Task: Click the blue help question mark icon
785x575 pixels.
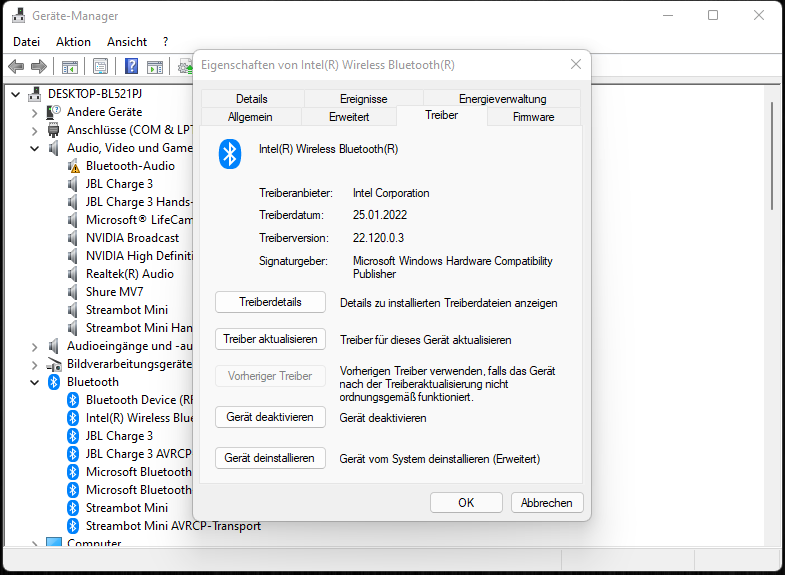Action: (x=131, y=66)
